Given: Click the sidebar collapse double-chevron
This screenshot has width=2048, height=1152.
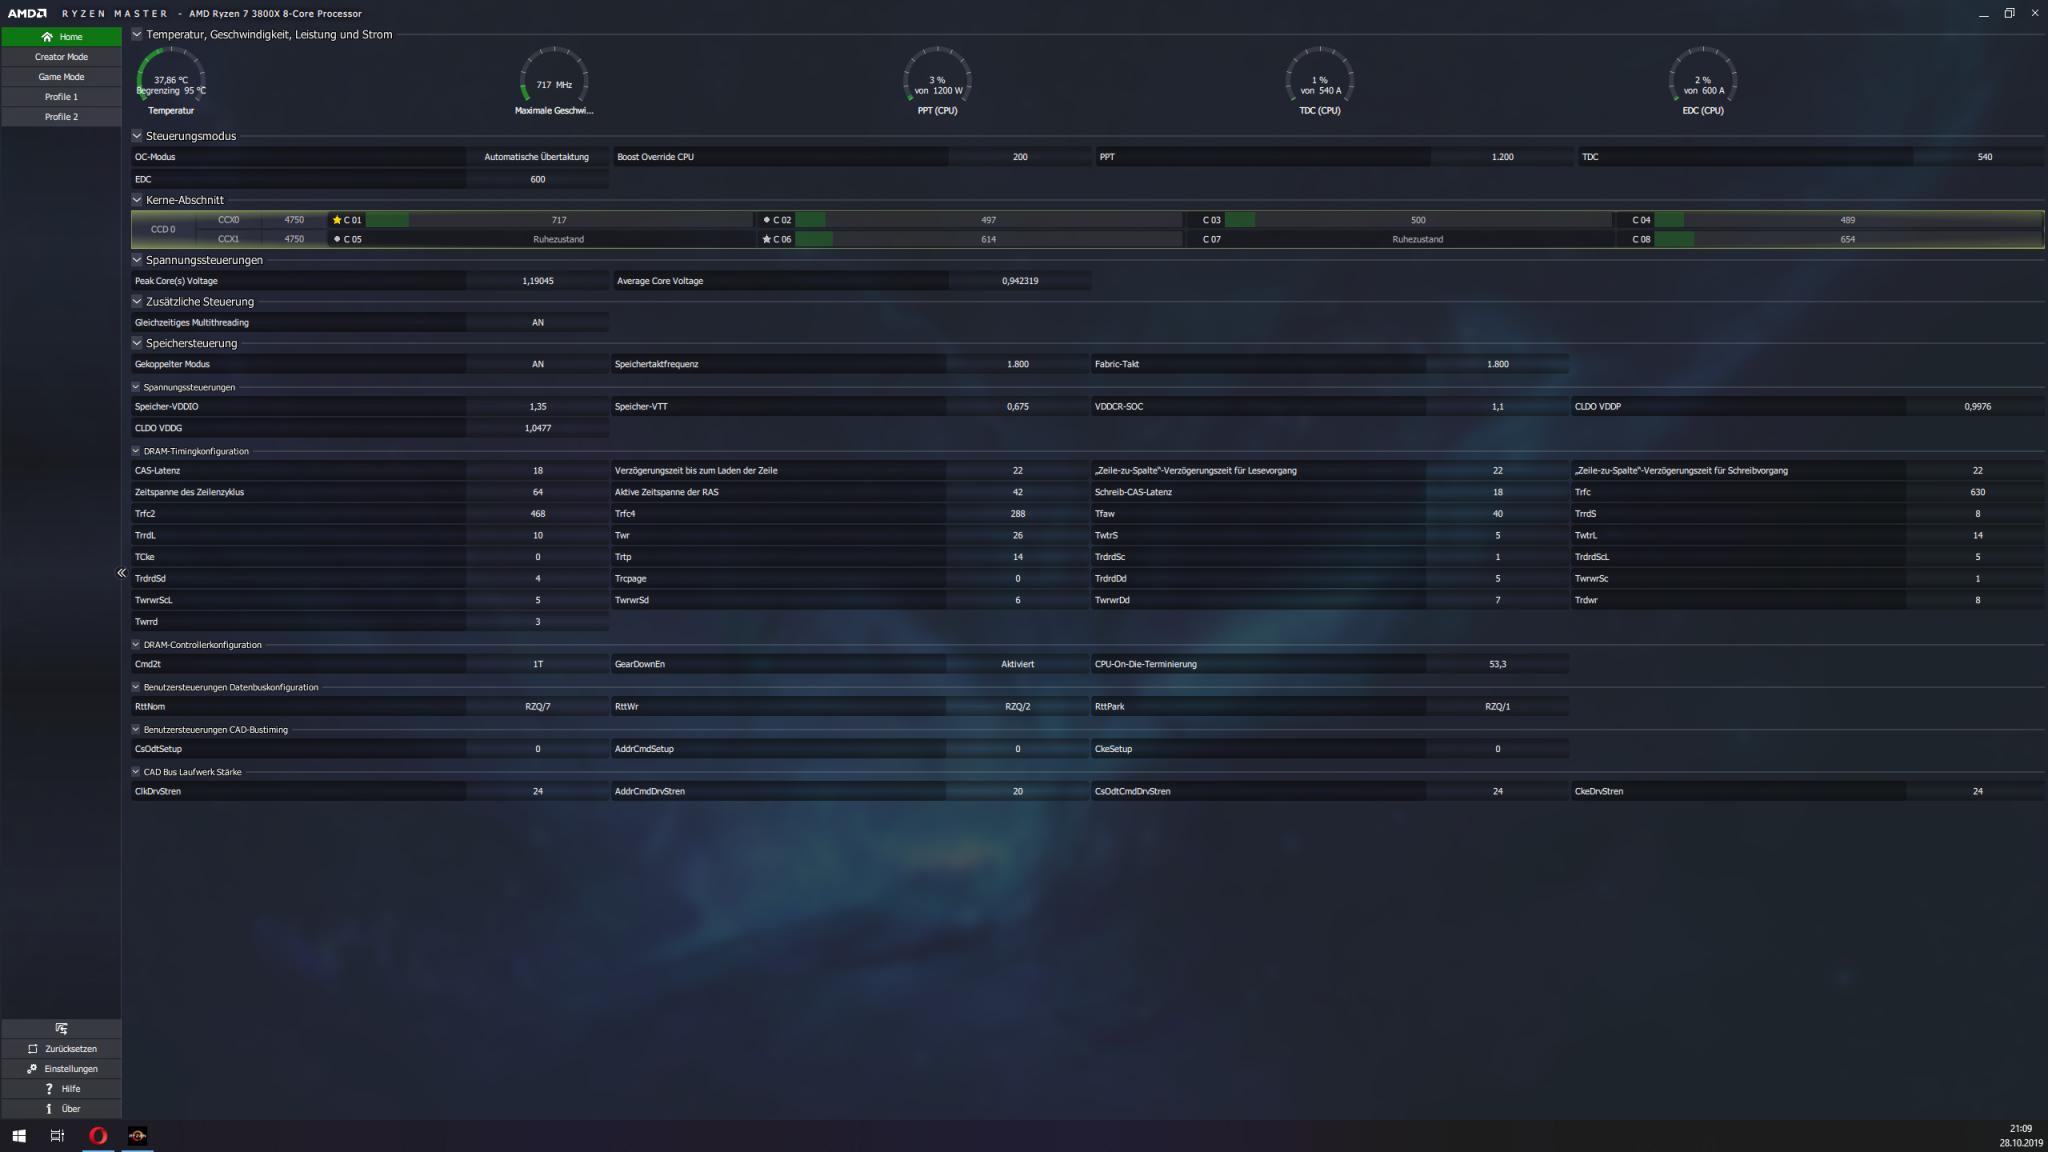Looking at the screenshot, I should click(122, 573).
